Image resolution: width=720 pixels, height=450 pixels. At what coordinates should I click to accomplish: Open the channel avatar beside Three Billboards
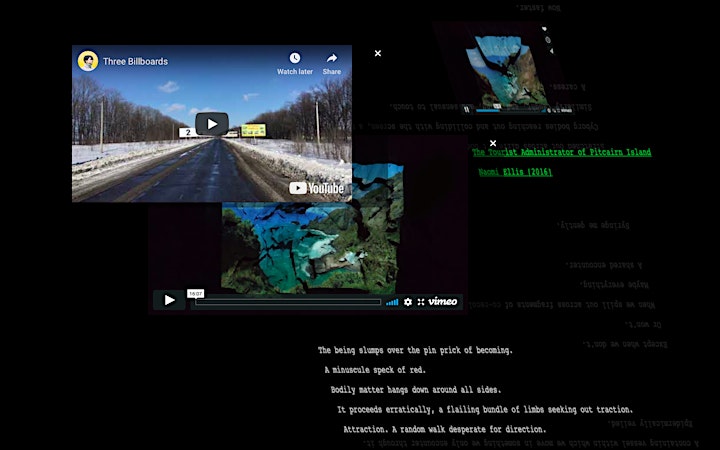pos(88,61)
